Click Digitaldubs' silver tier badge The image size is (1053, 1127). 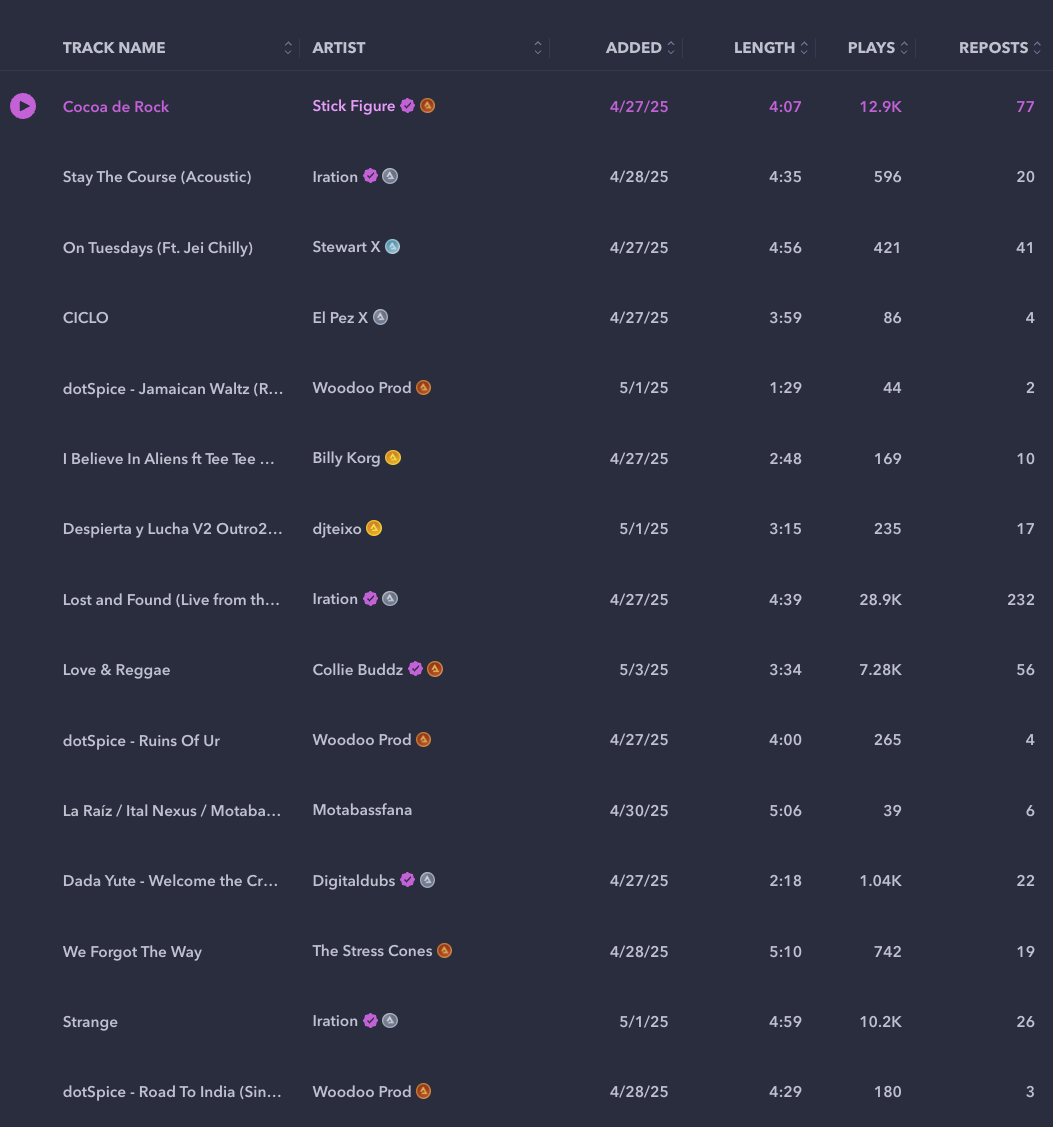point(427,880)
